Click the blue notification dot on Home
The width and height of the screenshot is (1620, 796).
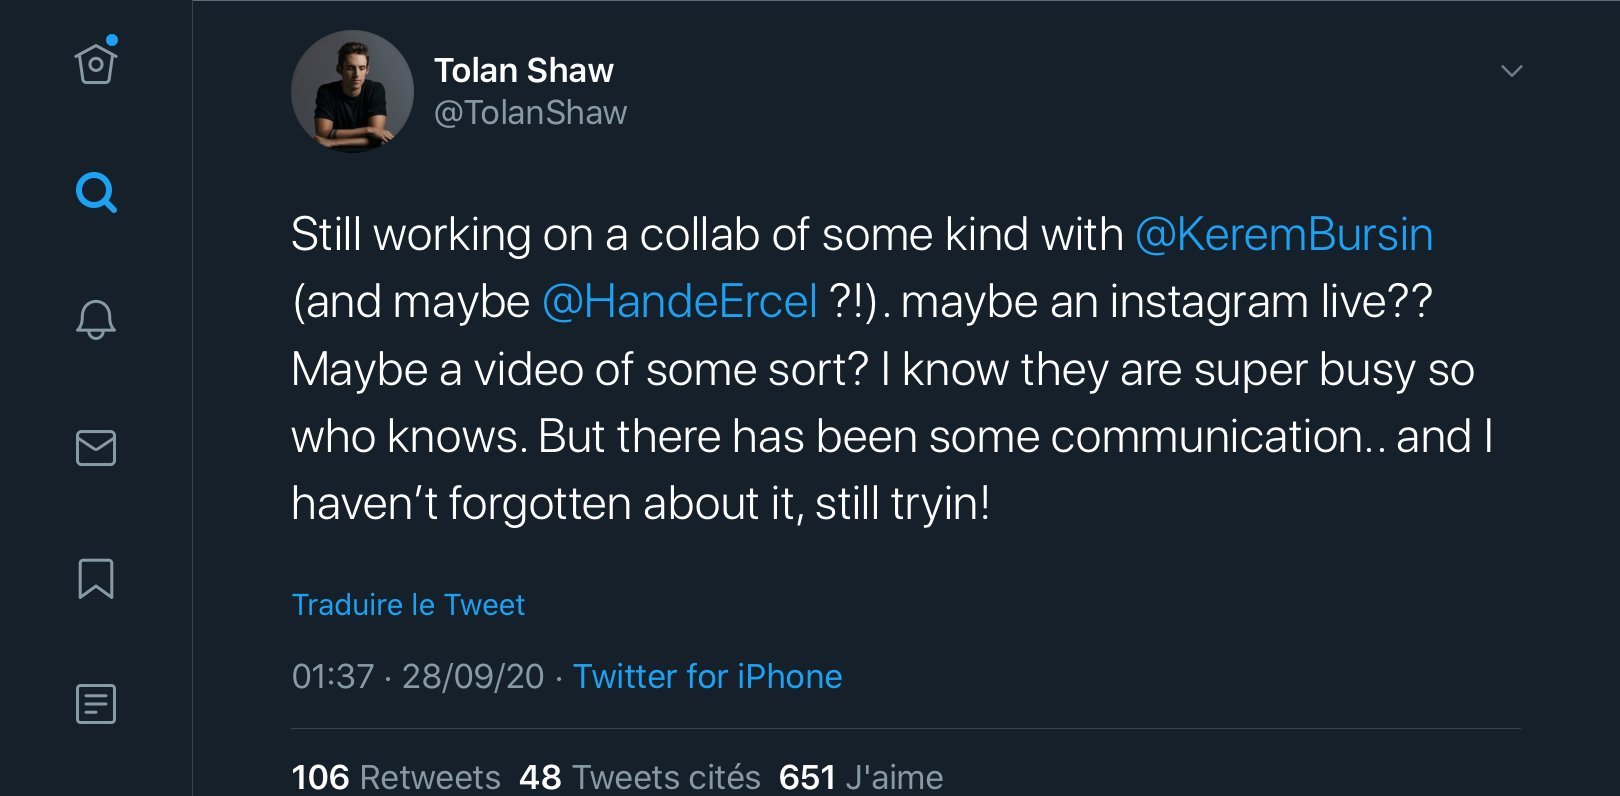112,40
